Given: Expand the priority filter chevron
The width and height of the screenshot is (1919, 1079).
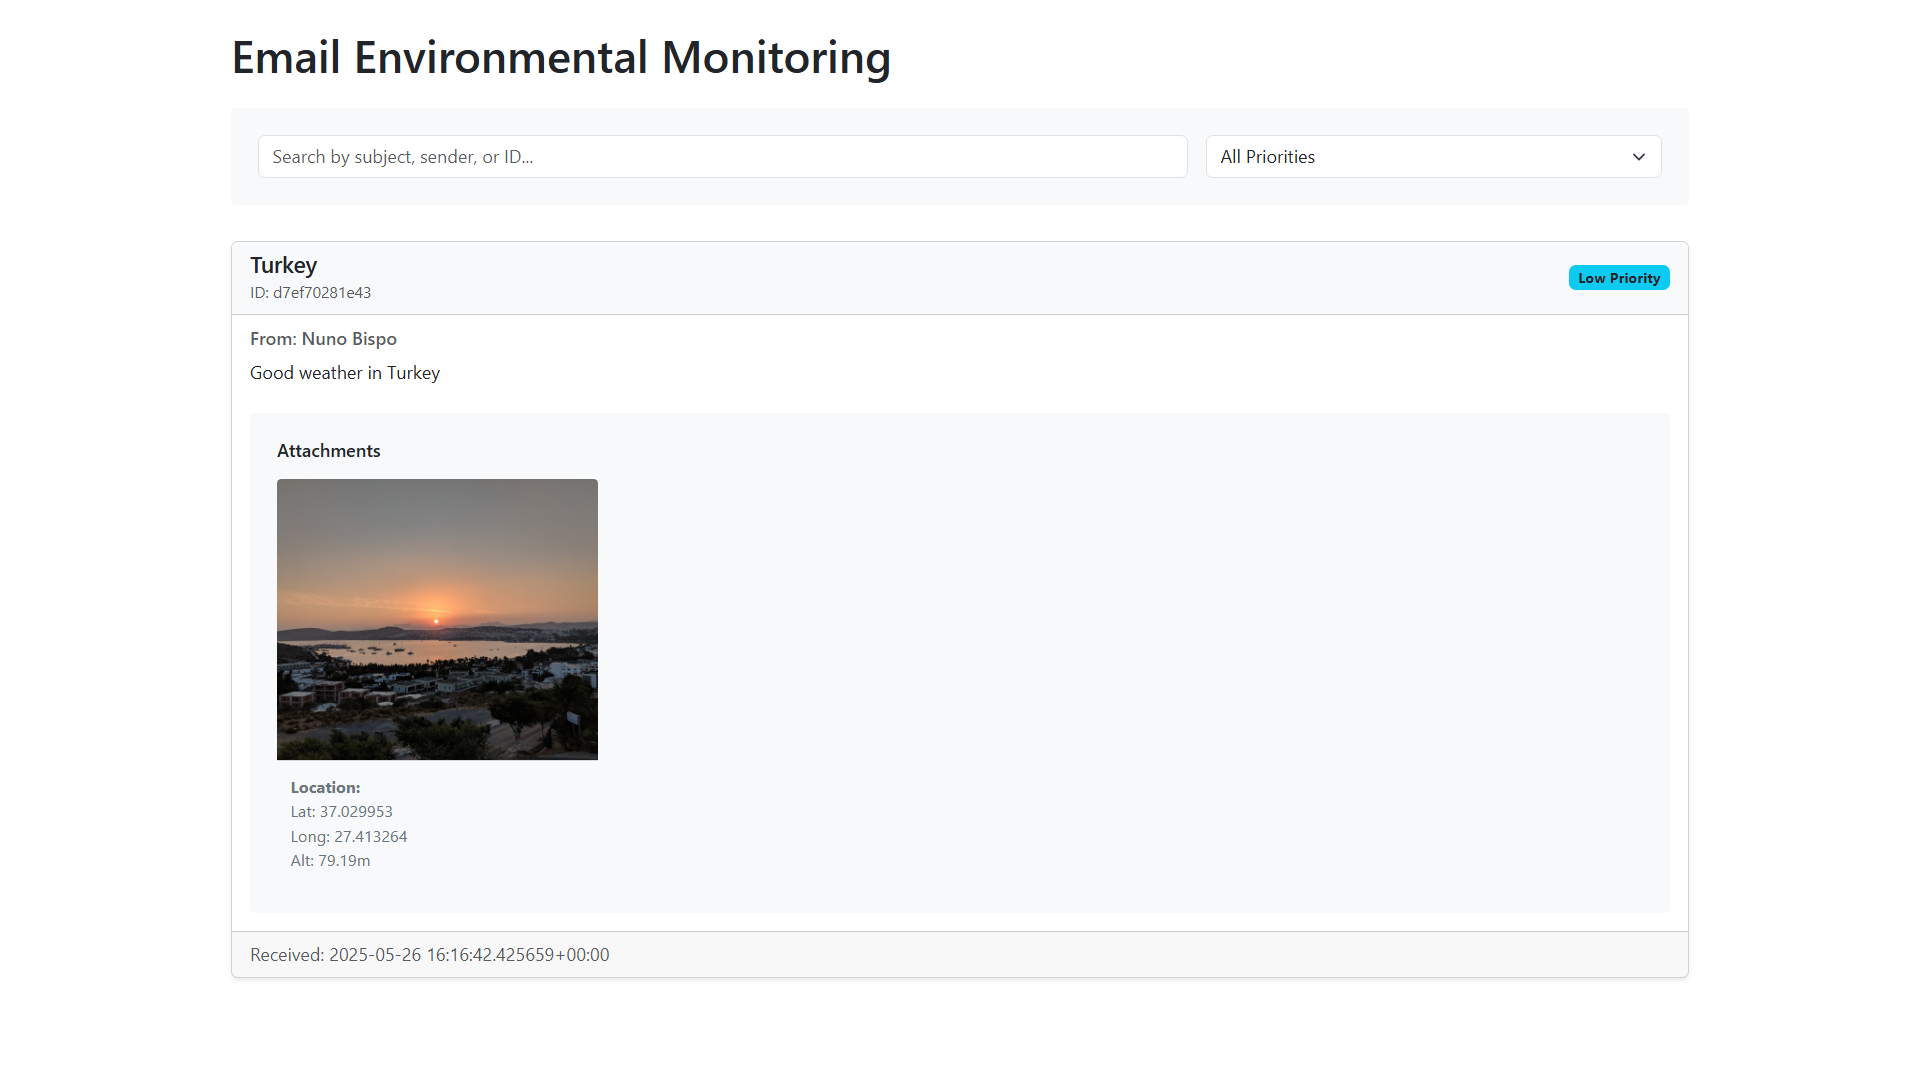Looking at the screenshot, I should click(x=1638, y=157).
